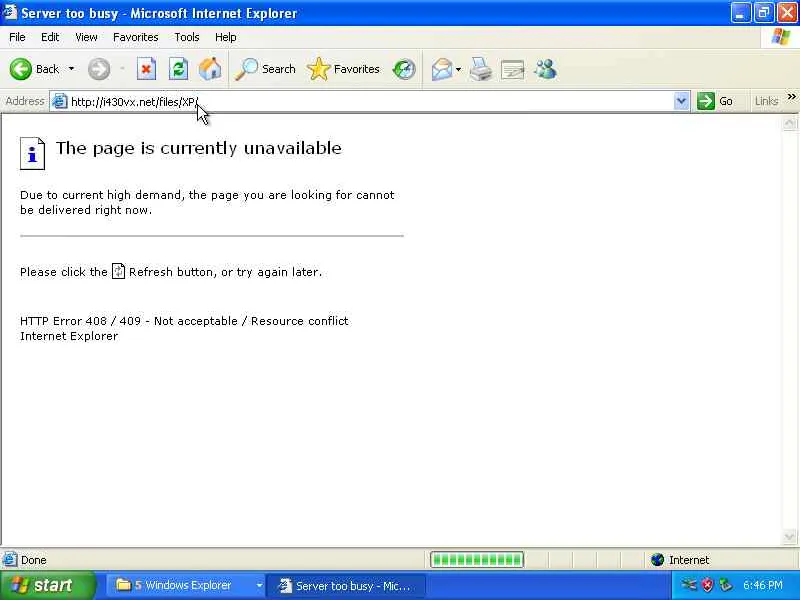Image resolution: width=800 pixels, height=600 pixels.
Task: Open the Help menu
Action: click(226, 37)
